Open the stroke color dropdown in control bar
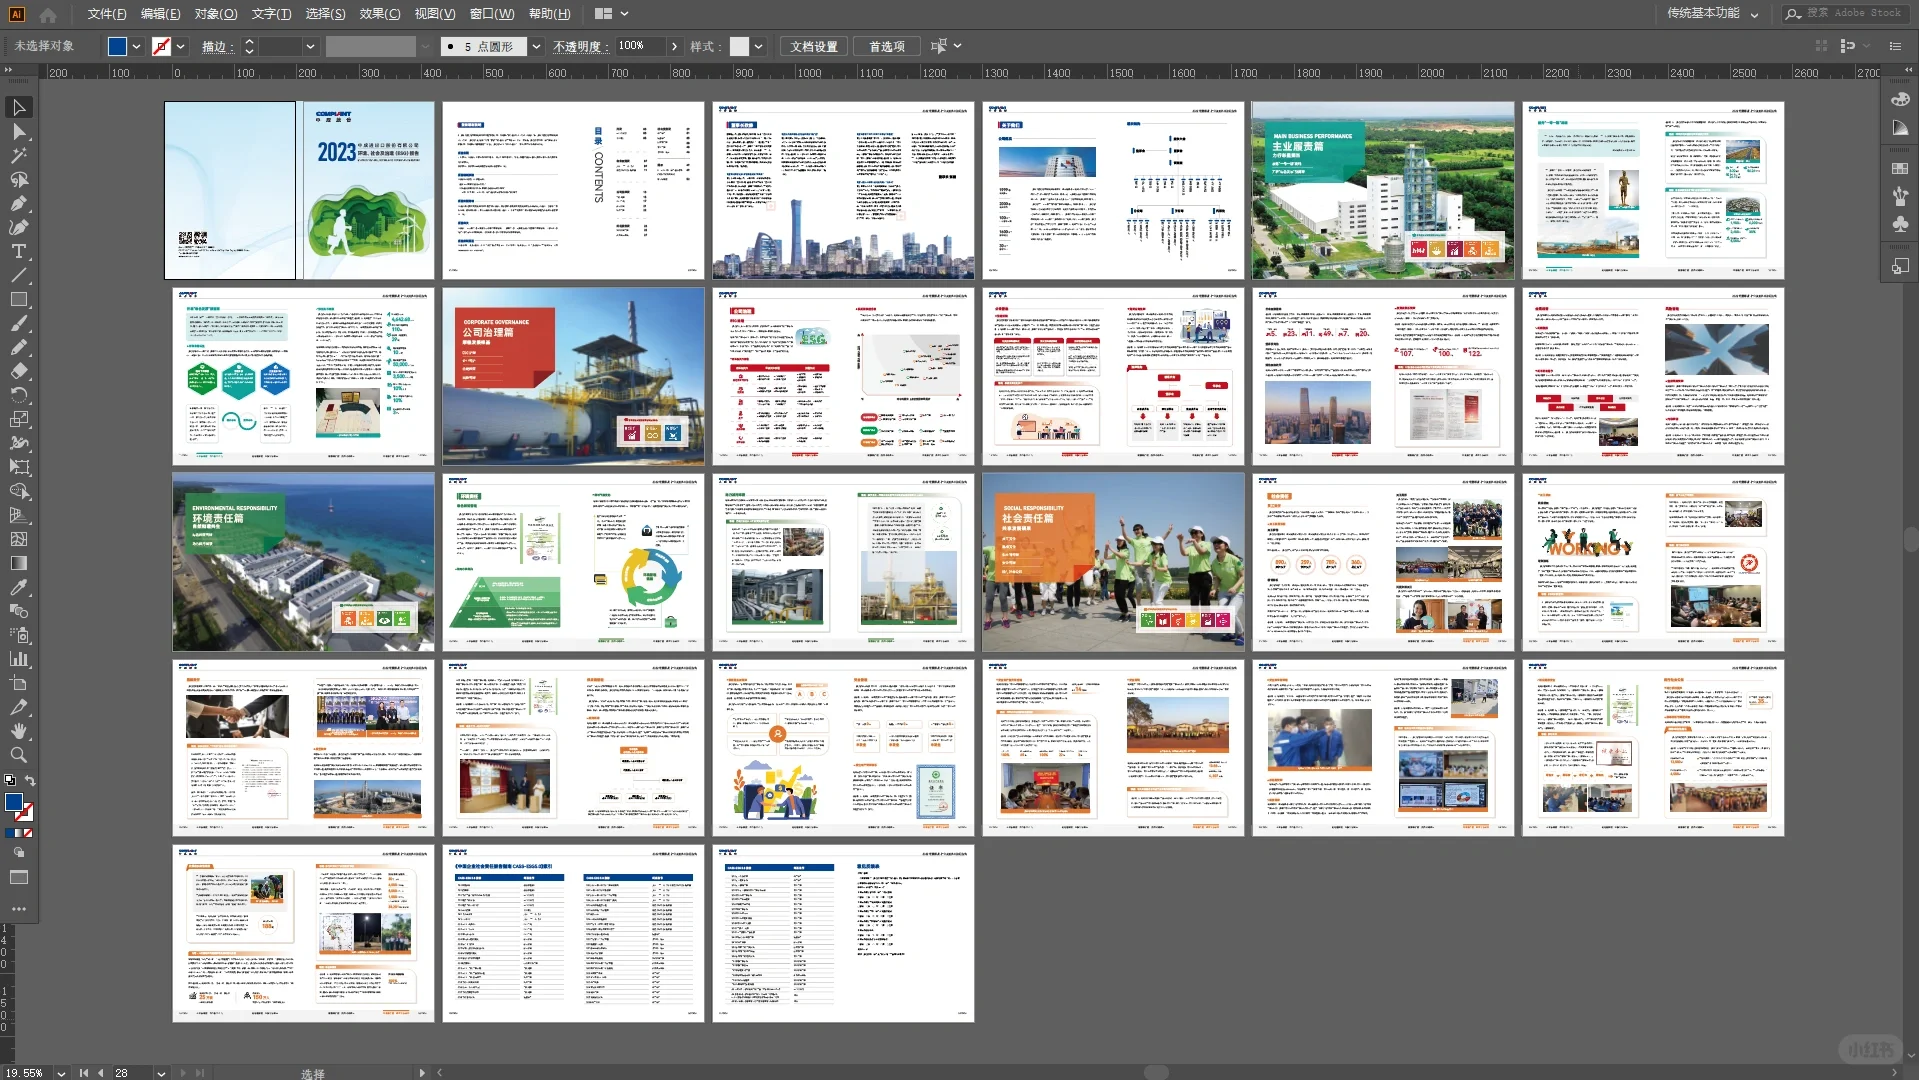The height and width of the screenshot is (1080, 1919). point(181,46)
